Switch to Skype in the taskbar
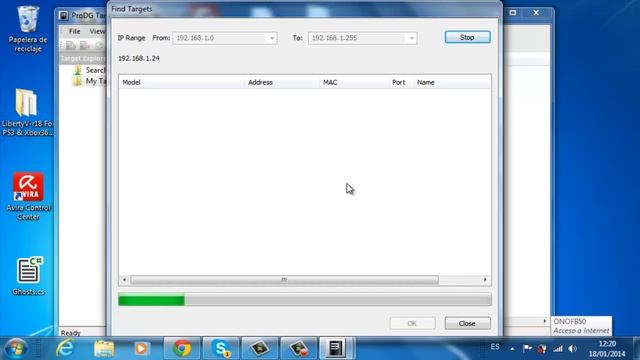This screenshot has width=640, height=360. tap(221, 349)
